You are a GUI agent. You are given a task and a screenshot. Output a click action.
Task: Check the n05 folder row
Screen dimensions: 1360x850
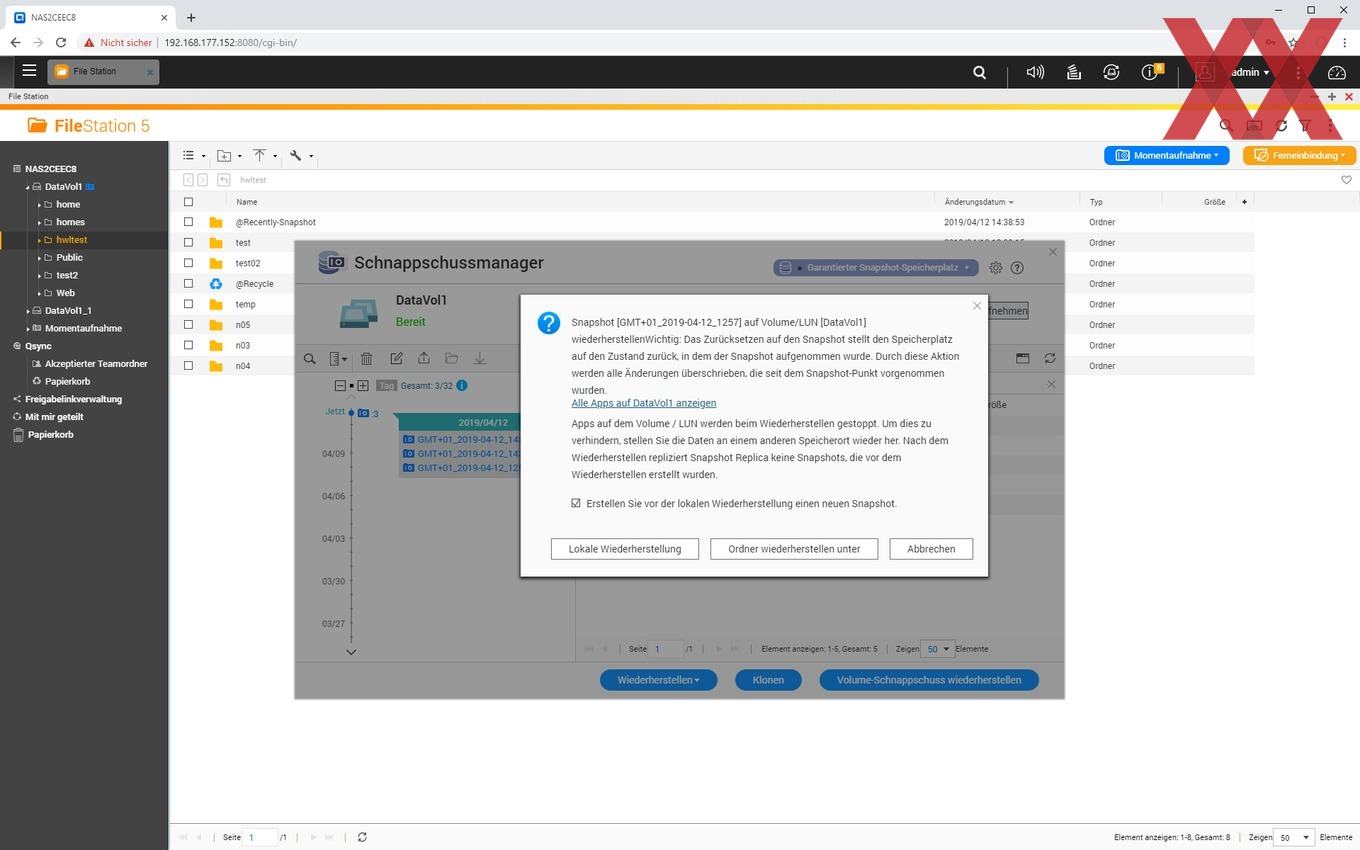coord(188,325)
